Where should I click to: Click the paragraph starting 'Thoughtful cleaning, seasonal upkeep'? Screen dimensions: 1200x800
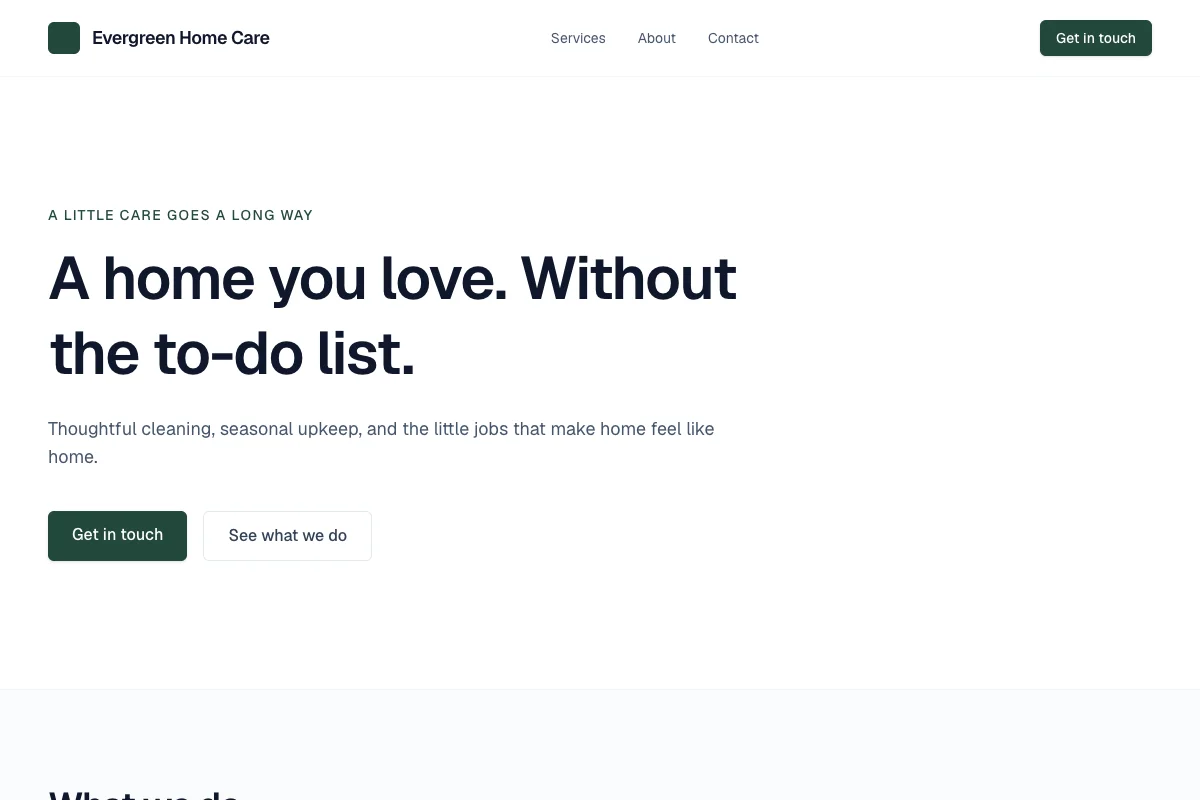point(381,443)
